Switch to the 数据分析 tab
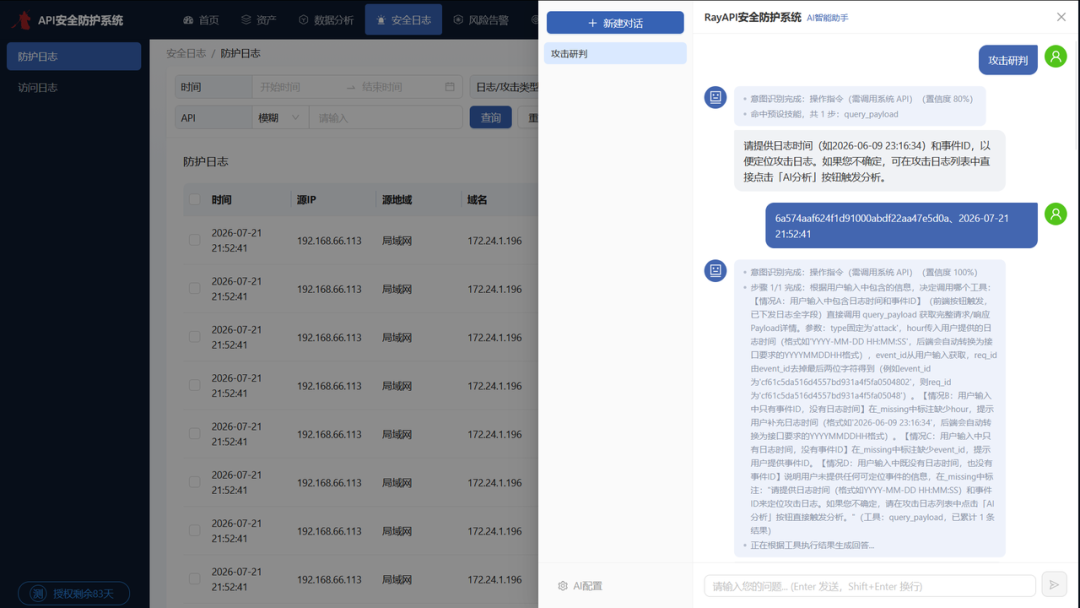 tap(326, 20)
